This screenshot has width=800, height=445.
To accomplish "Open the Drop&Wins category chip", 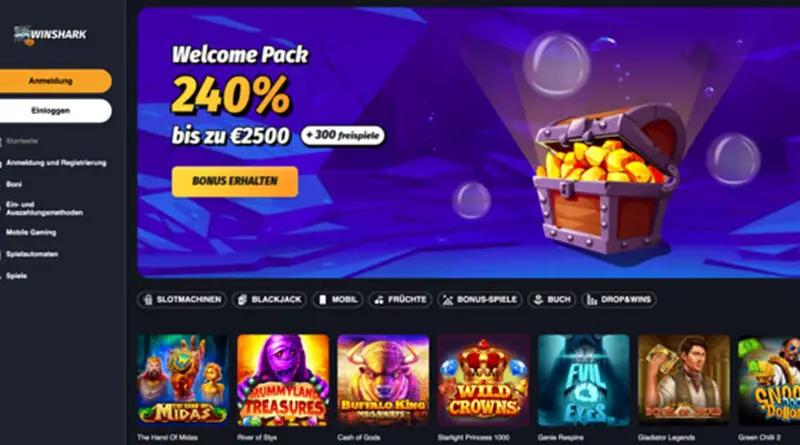I will 619,300.
